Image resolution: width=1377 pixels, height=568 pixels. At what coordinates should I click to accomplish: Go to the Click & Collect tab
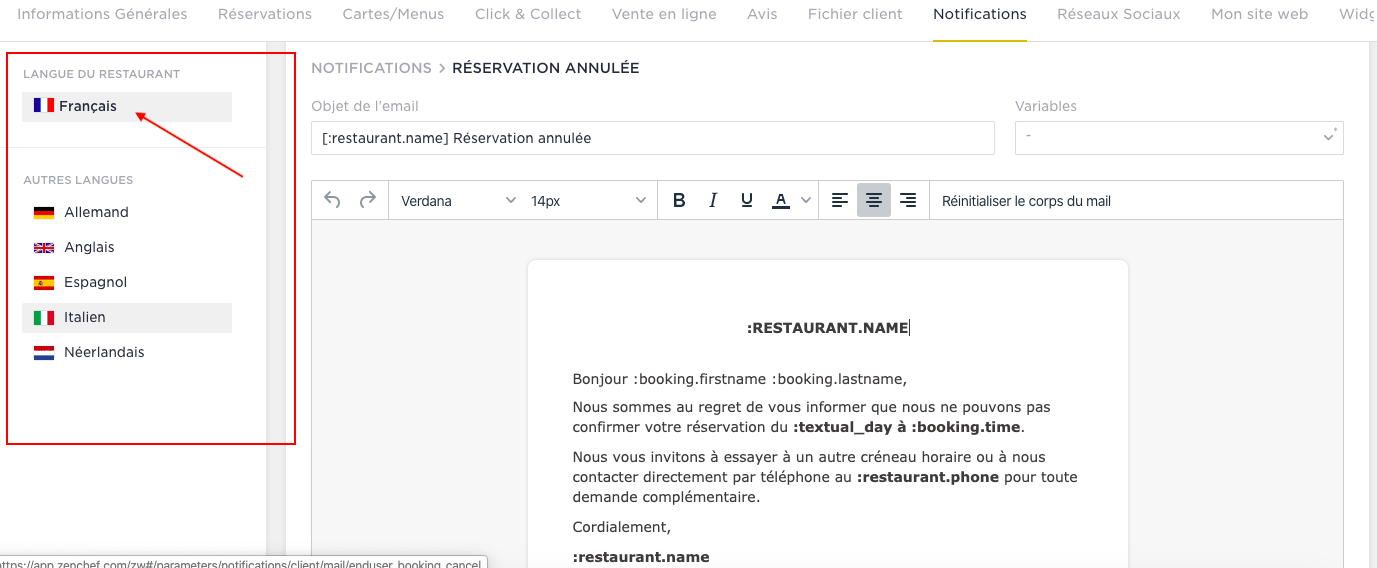tap(528, 14)
